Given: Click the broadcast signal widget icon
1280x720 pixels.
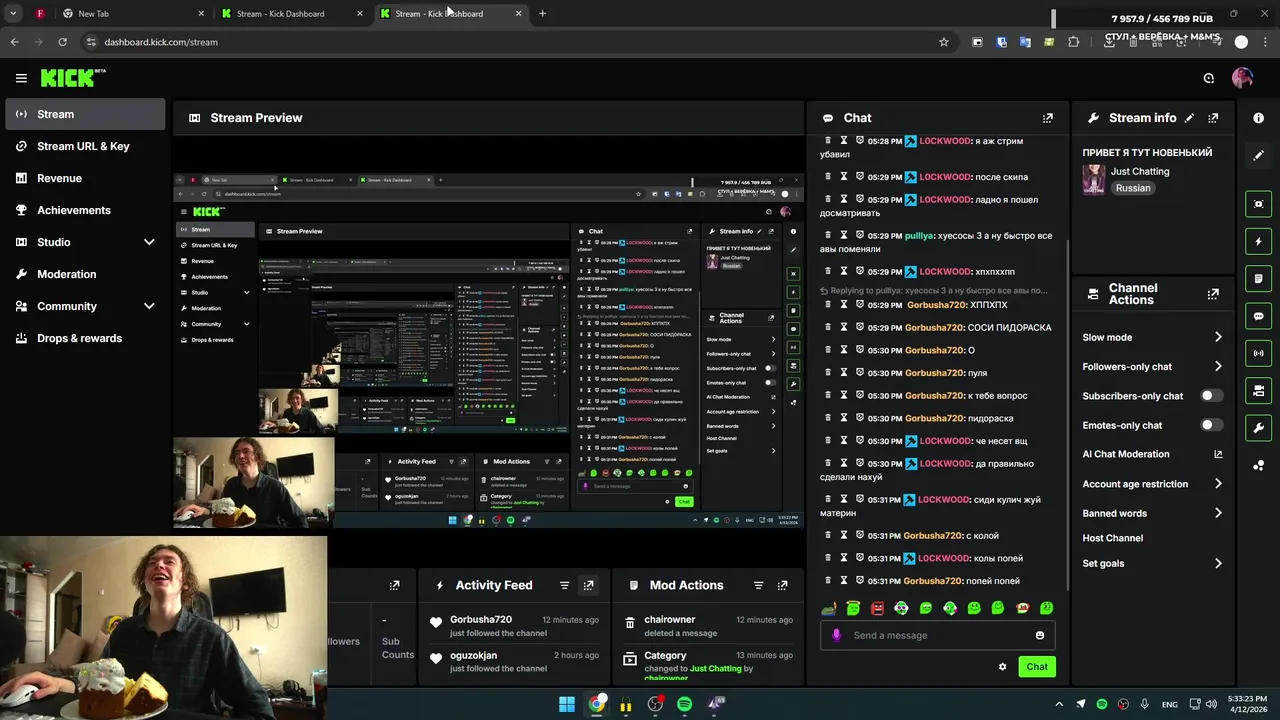Looking at the screenshot, I should pyautogui.click(x=1258, y=353).
